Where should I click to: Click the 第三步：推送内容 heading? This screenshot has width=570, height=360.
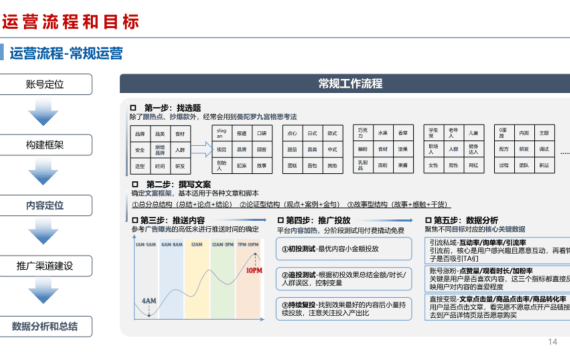point(172,220)
